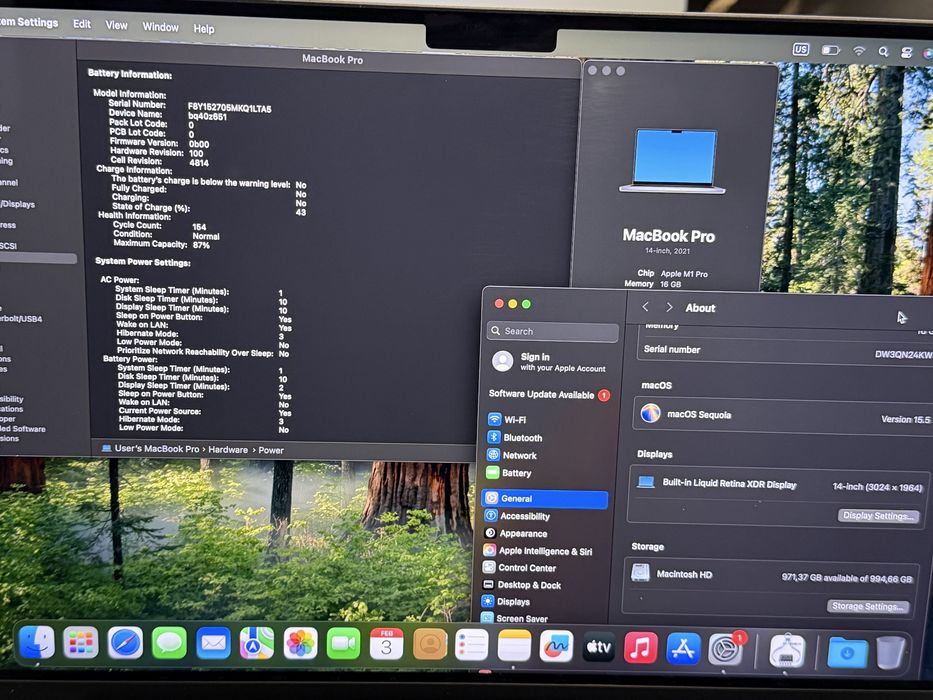Select Maximum Capacity 87% text

pyautogui.click(x=162, y=244)
